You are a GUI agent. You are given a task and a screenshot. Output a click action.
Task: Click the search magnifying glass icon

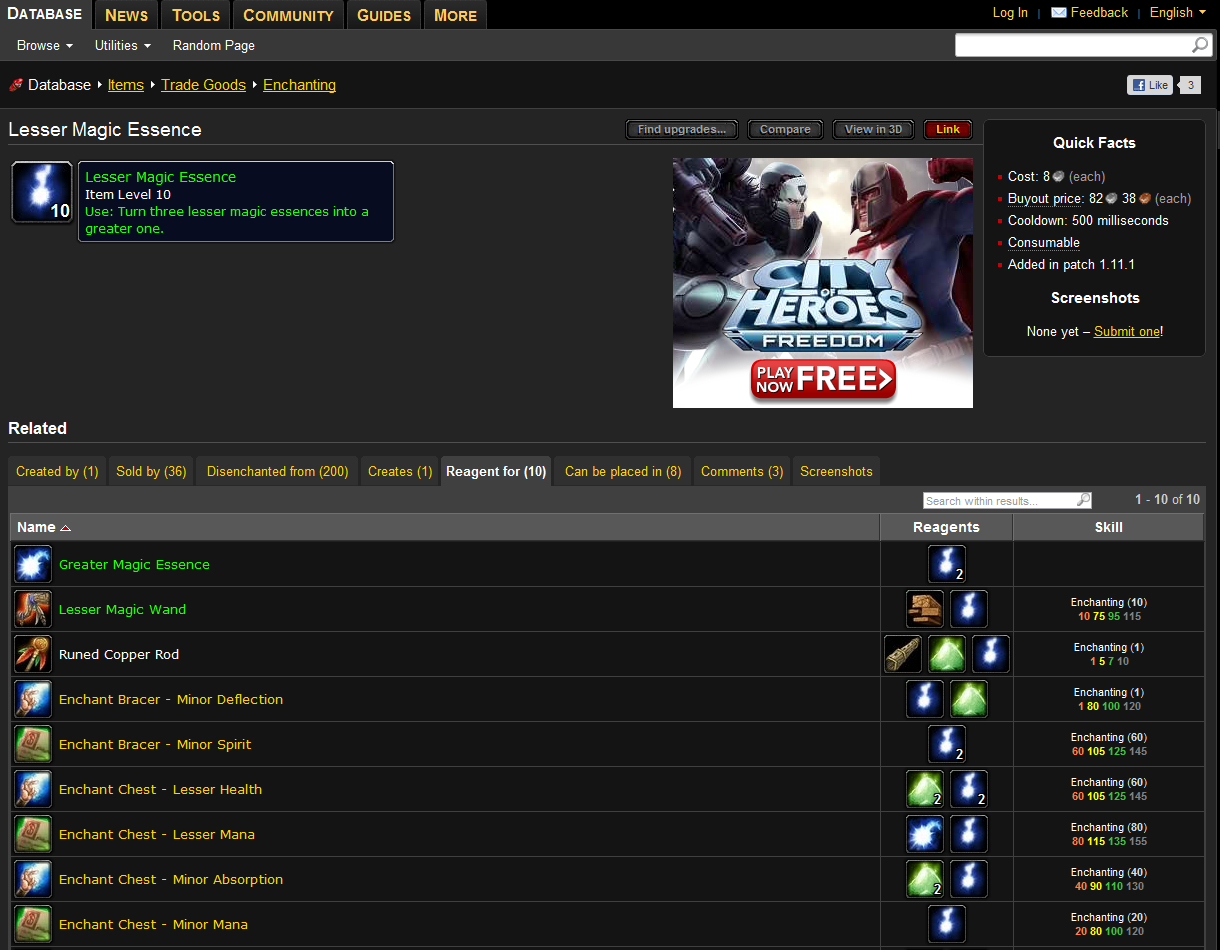[x=1199, y=45]
